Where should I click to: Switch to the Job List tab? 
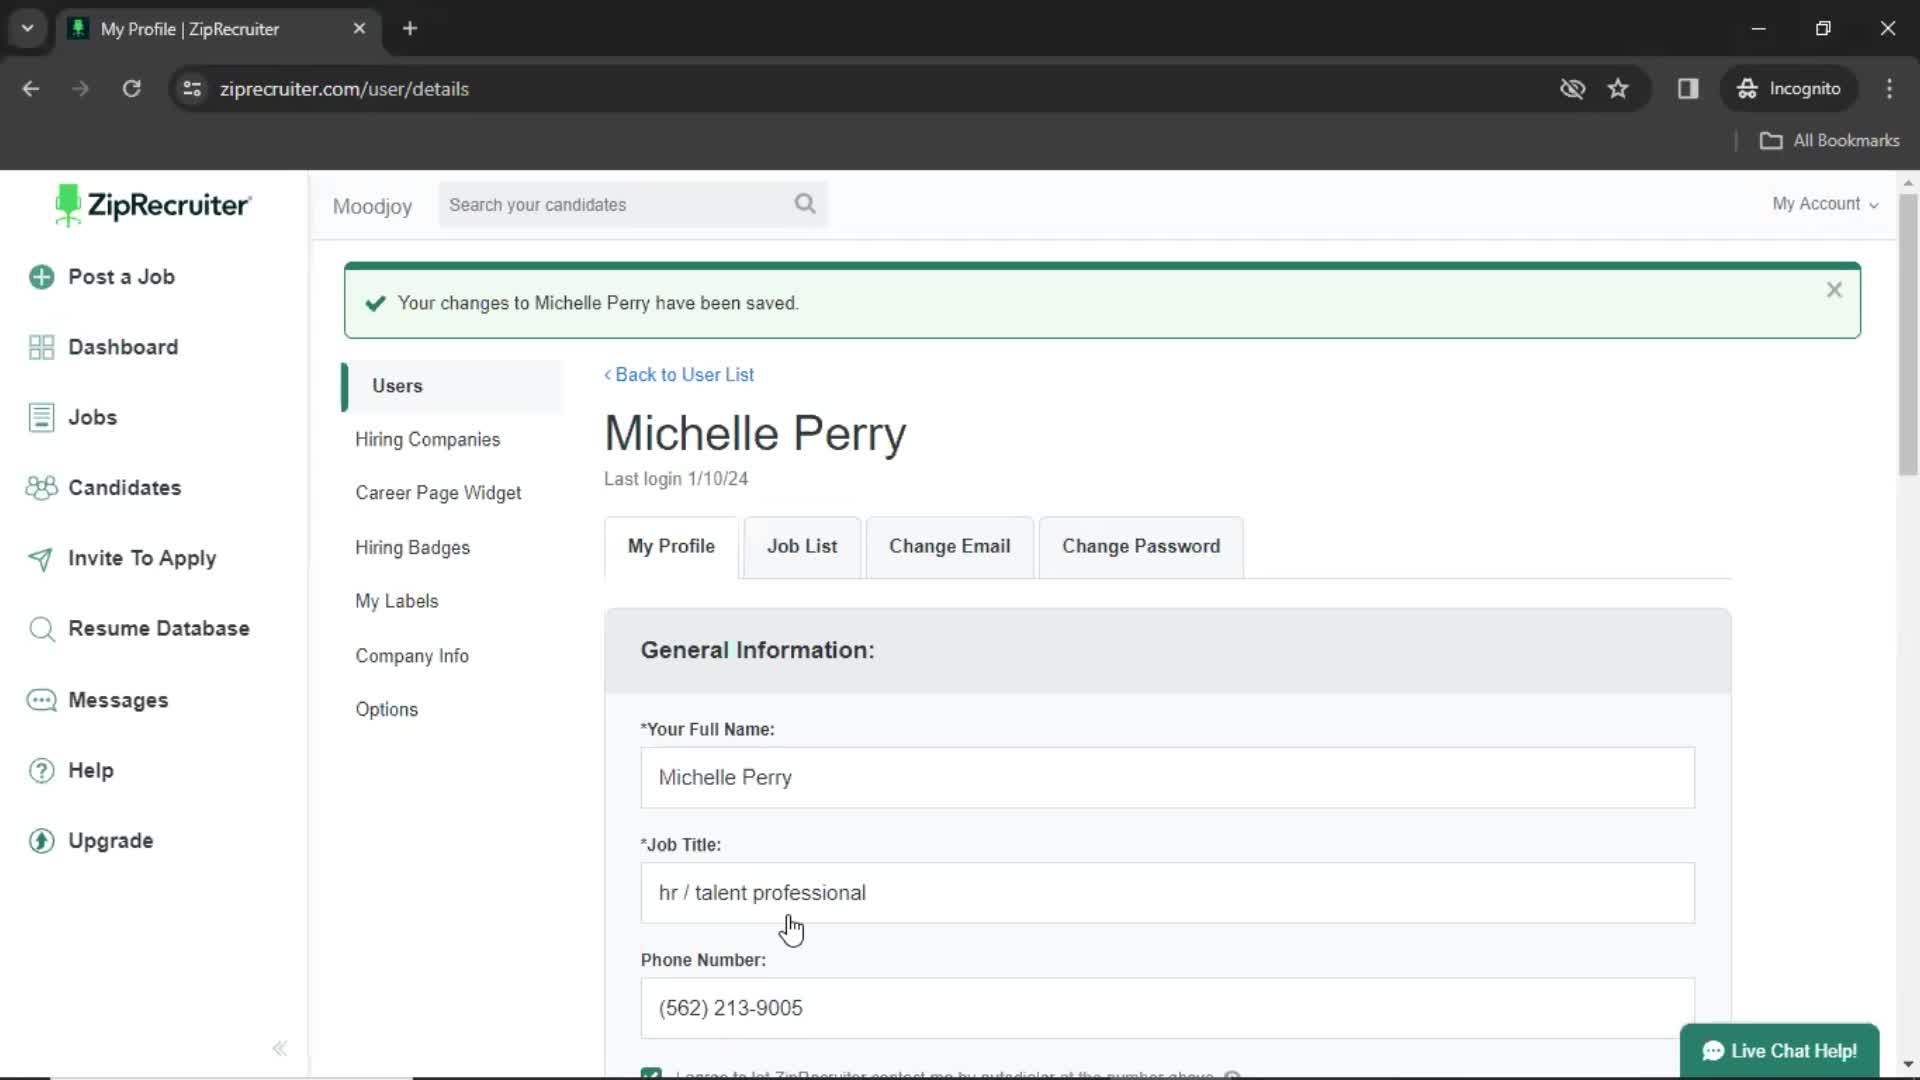click(802, 547)
